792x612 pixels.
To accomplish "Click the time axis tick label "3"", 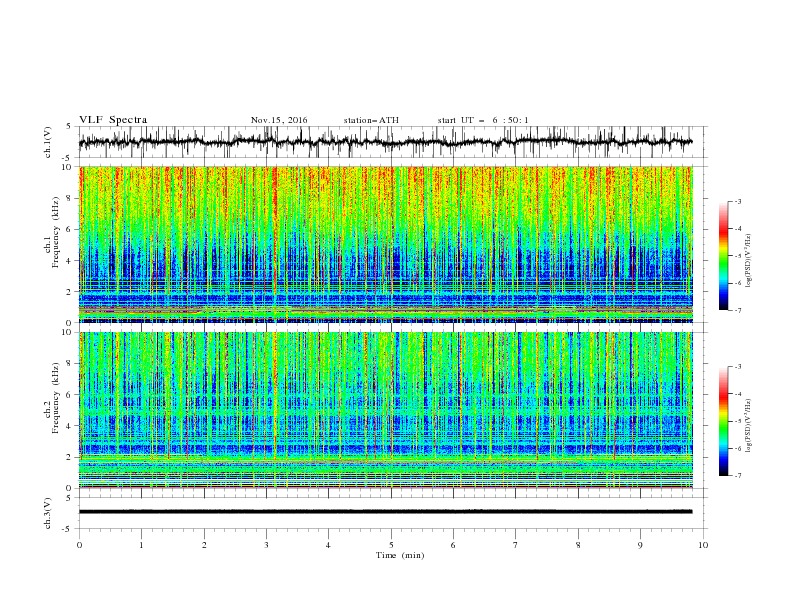I will coord(267,545).
